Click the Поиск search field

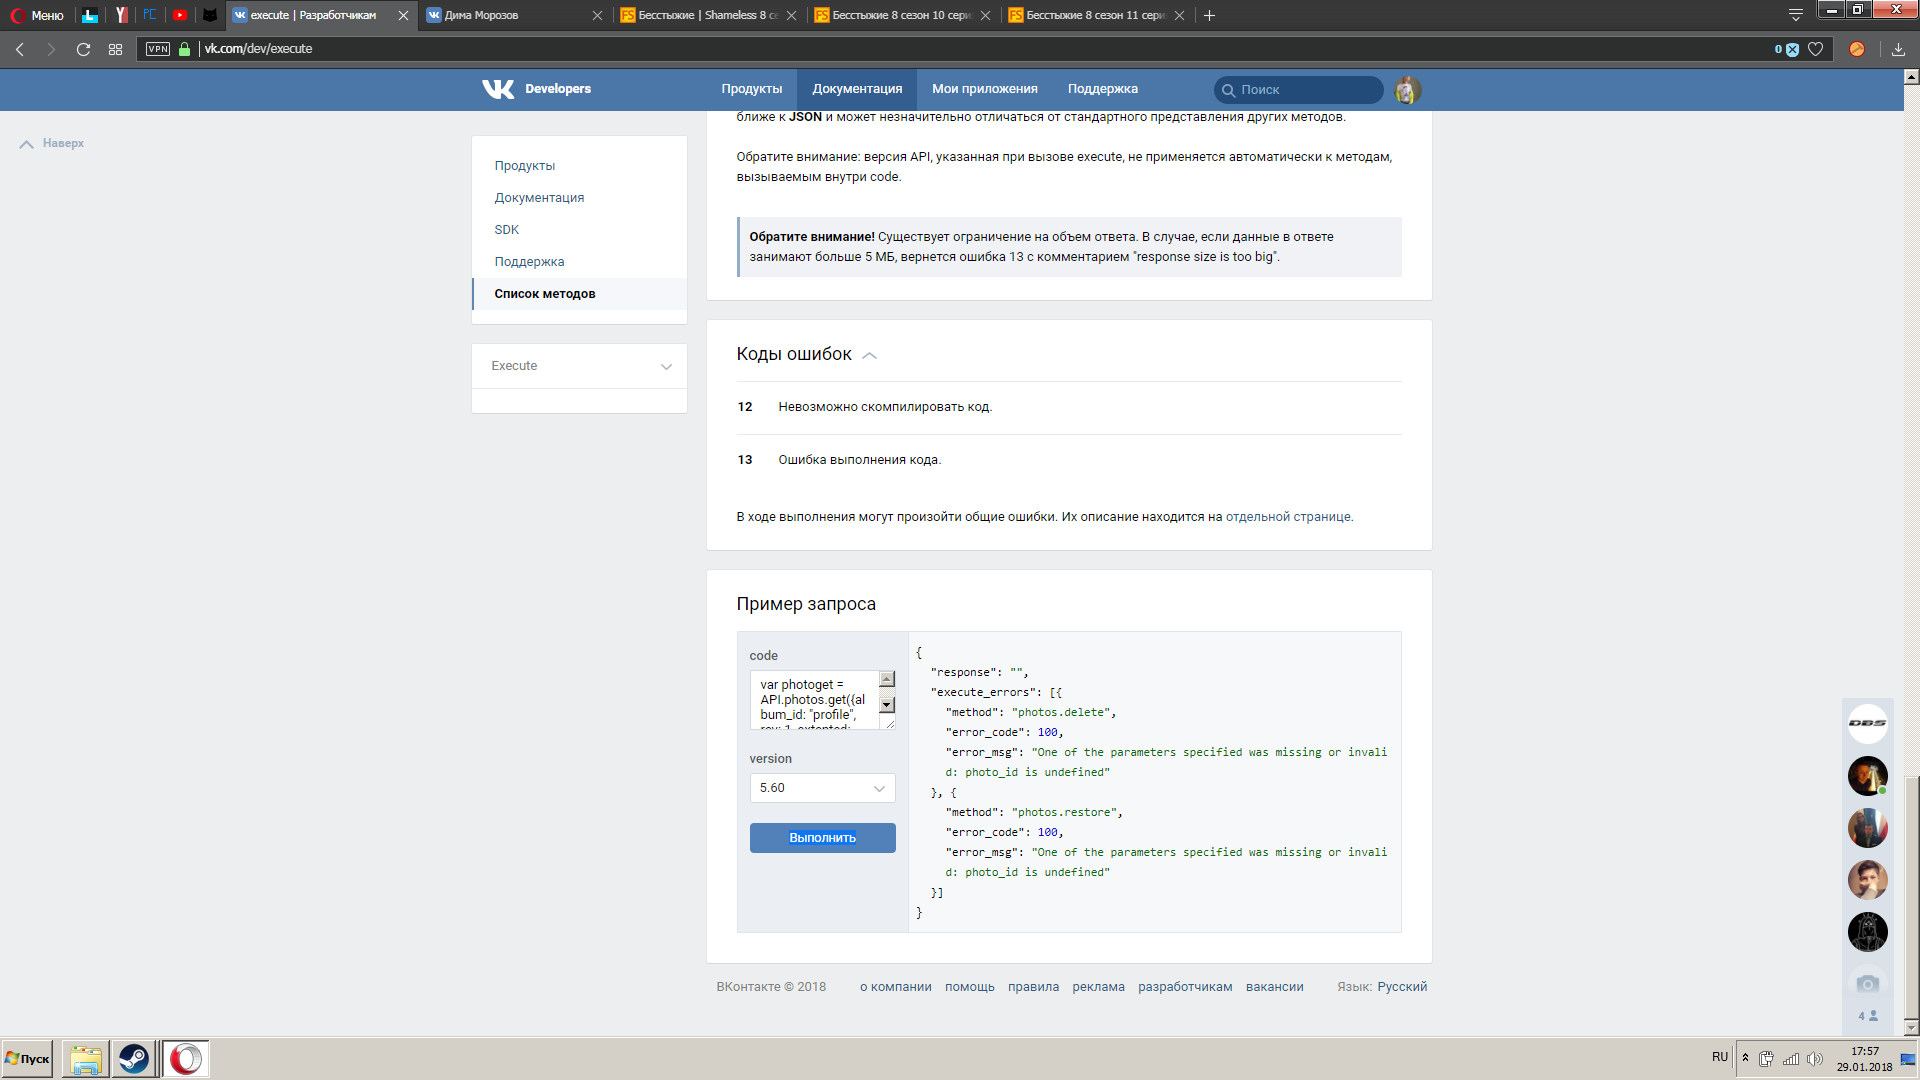pos(1300,90)
